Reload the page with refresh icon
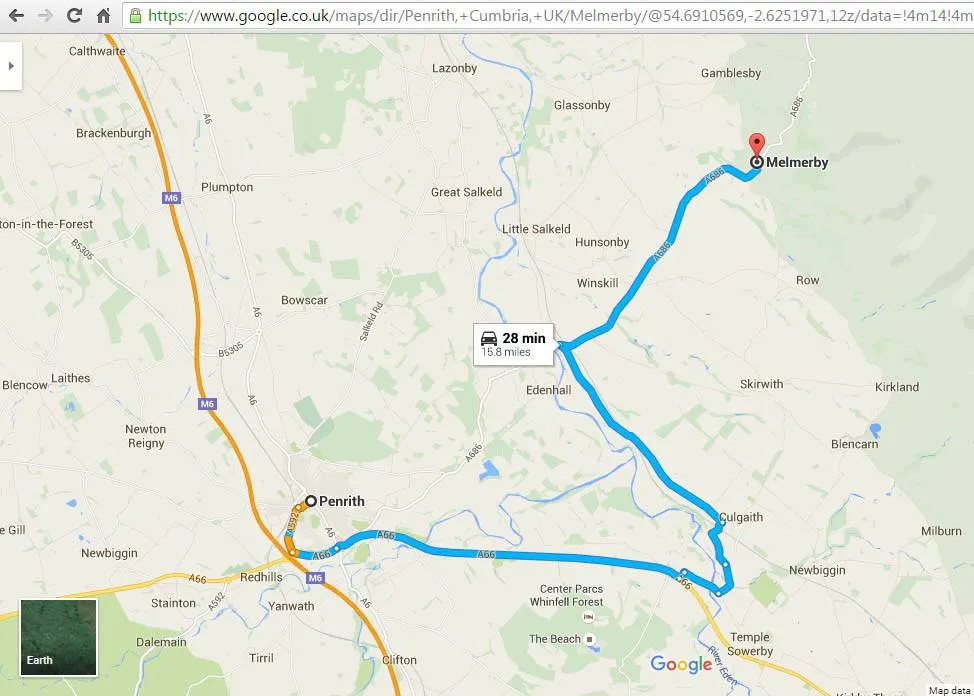The image size is (974, 696). [75, 16]
